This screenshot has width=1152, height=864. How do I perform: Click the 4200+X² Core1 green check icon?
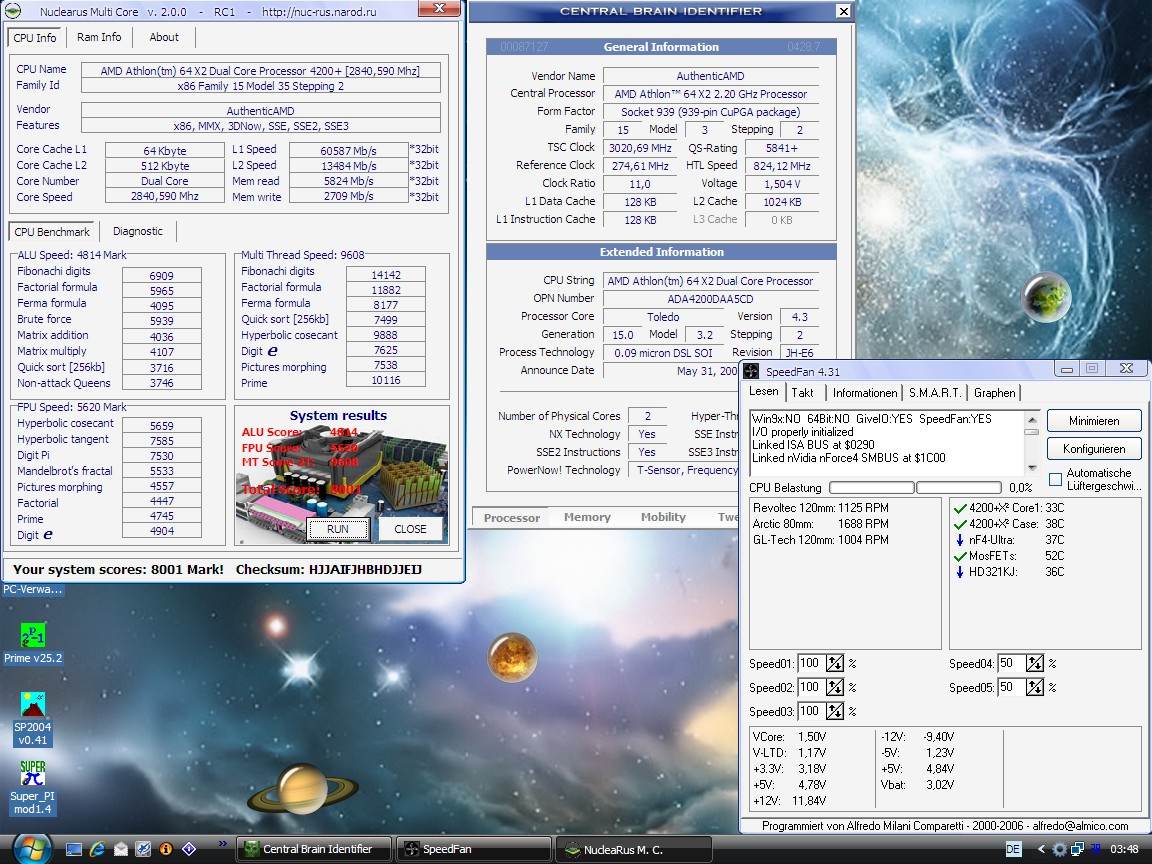960,508
